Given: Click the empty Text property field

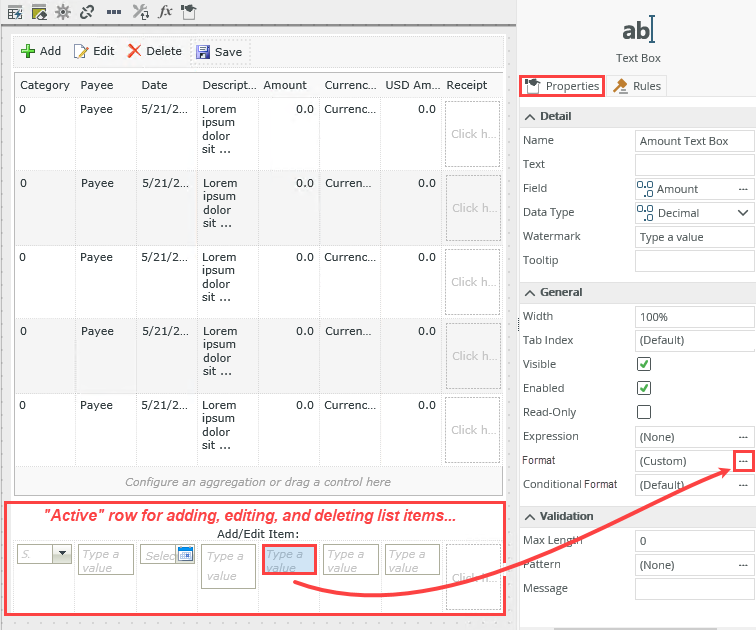Looking at the screenshot, I should [x=694, y=165].
